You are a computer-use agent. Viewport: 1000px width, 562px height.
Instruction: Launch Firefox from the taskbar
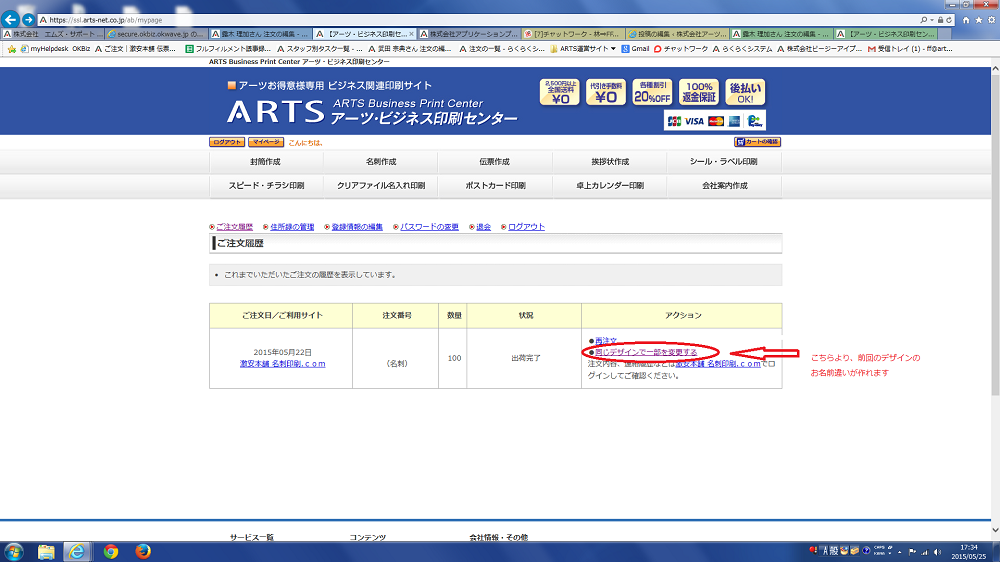coord(143,552)
